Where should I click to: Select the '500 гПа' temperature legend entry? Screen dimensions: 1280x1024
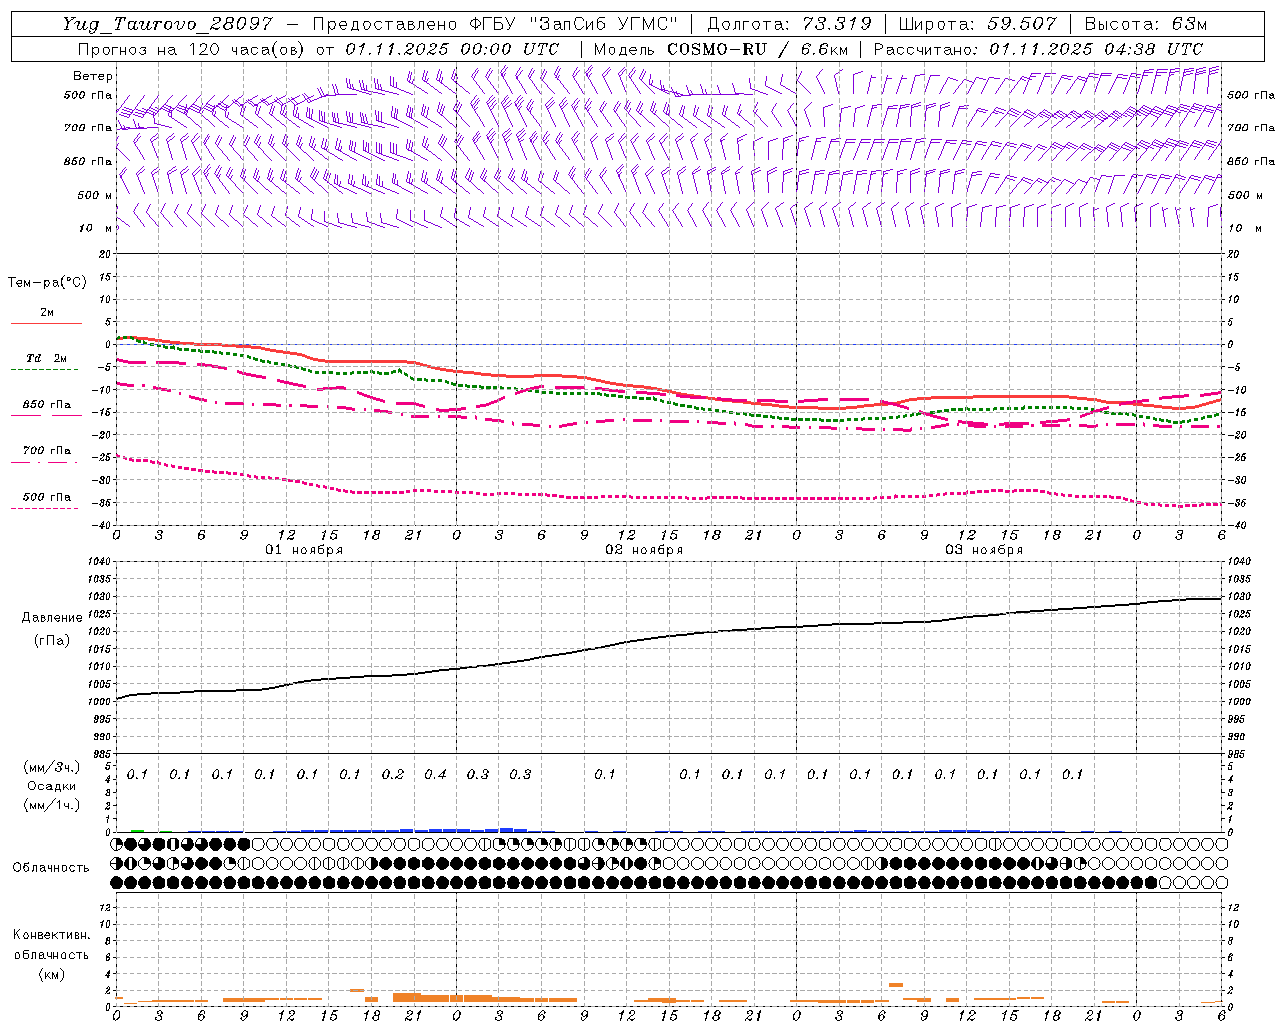pos(47,497)
